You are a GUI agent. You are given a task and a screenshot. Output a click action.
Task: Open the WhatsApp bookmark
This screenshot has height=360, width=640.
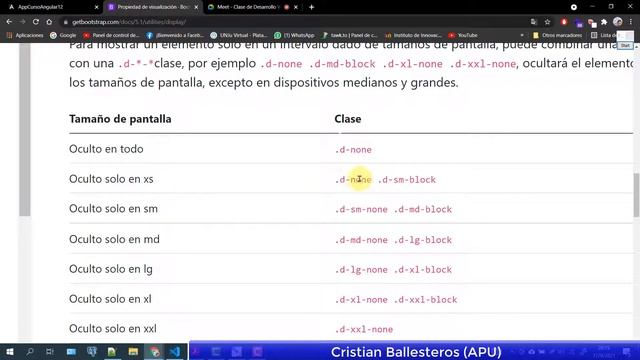(294, 35)
